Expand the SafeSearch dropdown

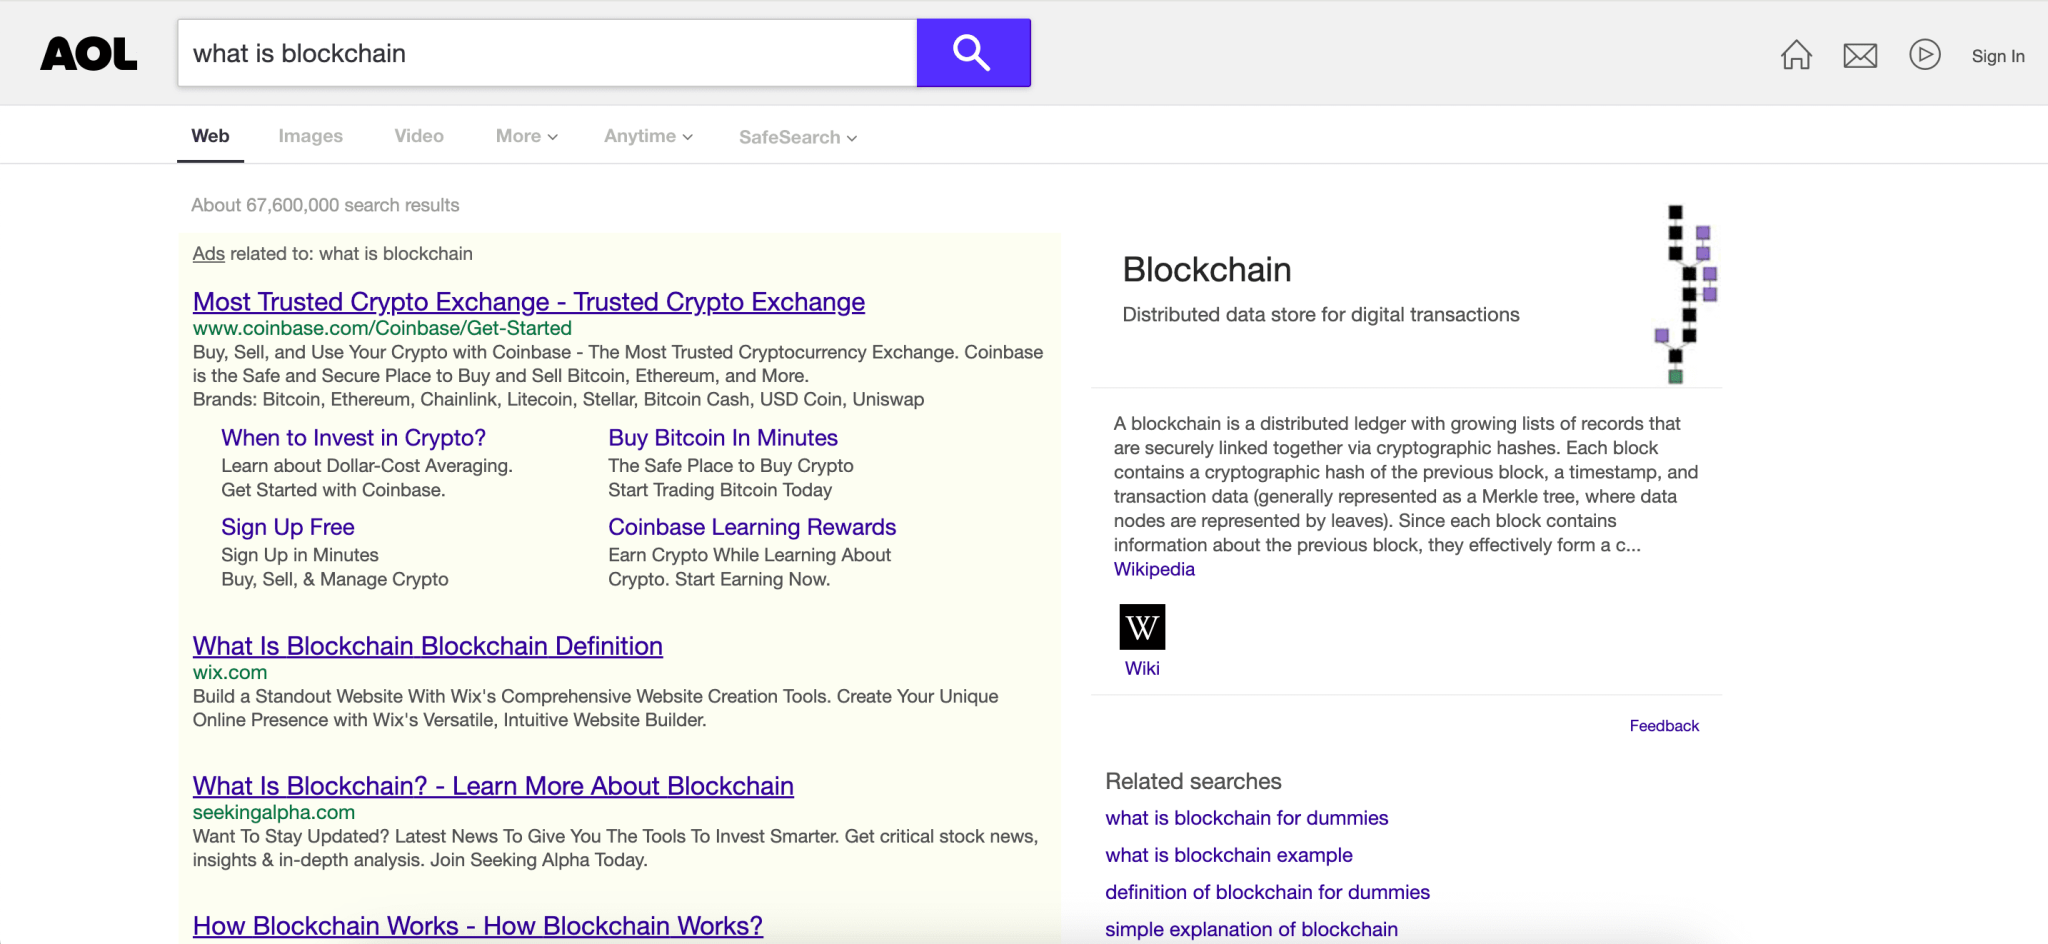pyautogui.click(x=797, y=137)
